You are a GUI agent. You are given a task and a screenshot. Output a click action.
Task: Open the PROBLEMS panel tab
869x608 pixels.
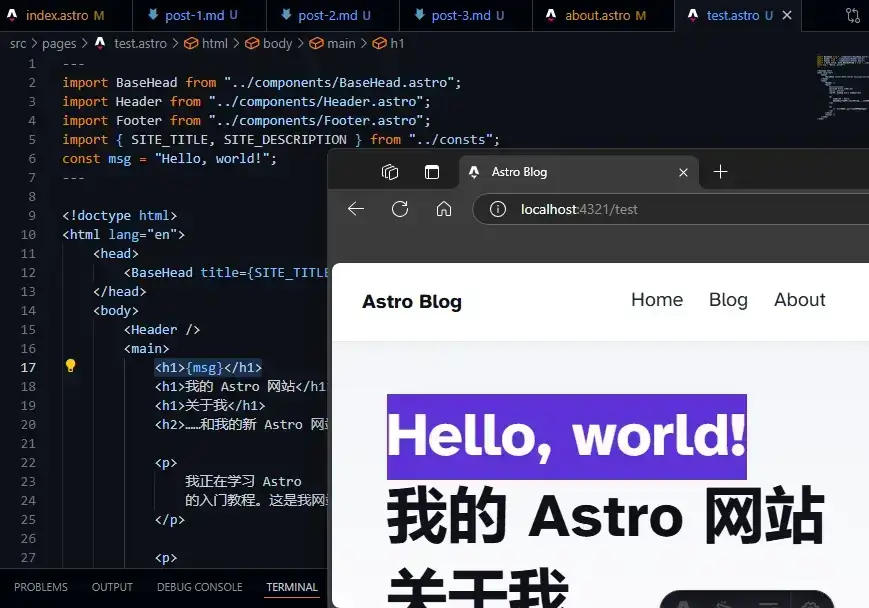(x=40, y=587)
